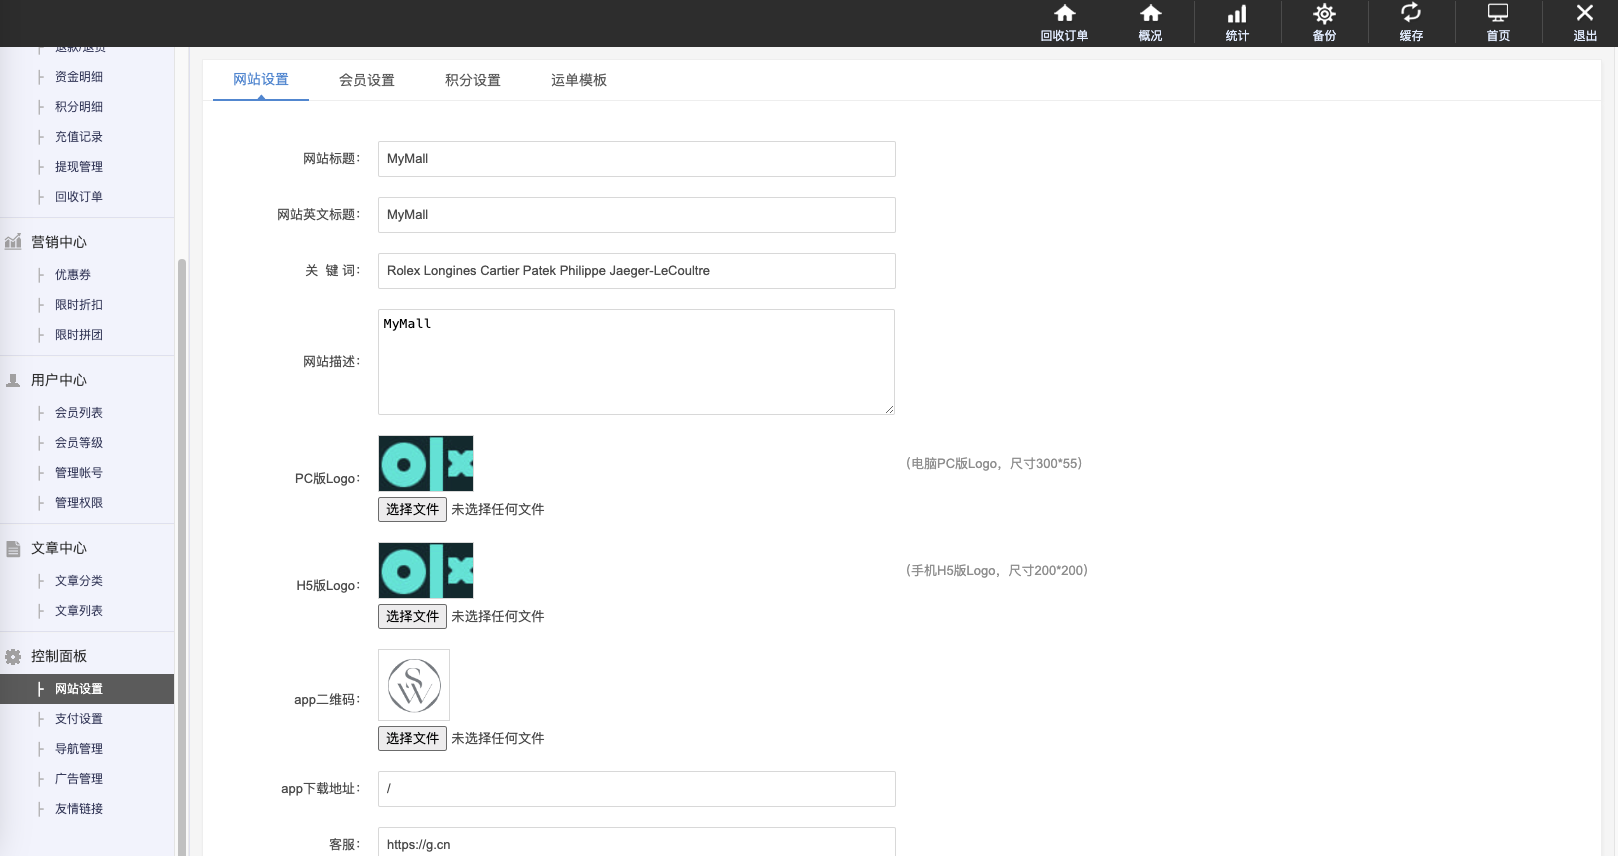Click the H5版Logo preview thumbnail
Viewport: 1618px width, 856px height.
click(x=426, y=570)
